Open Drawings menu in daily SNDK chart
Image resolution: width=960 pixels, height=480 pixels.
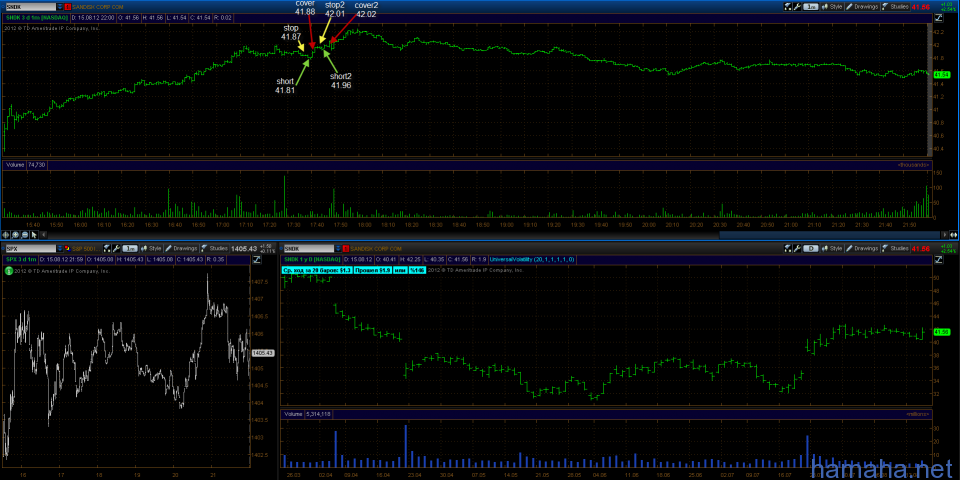(863, 249)
